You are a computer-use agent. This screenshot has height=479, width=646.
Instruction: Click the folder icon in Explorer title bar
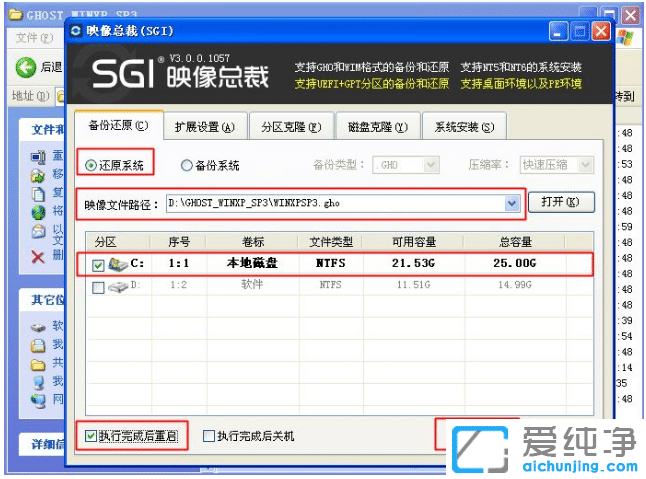[x=16, y=15]
